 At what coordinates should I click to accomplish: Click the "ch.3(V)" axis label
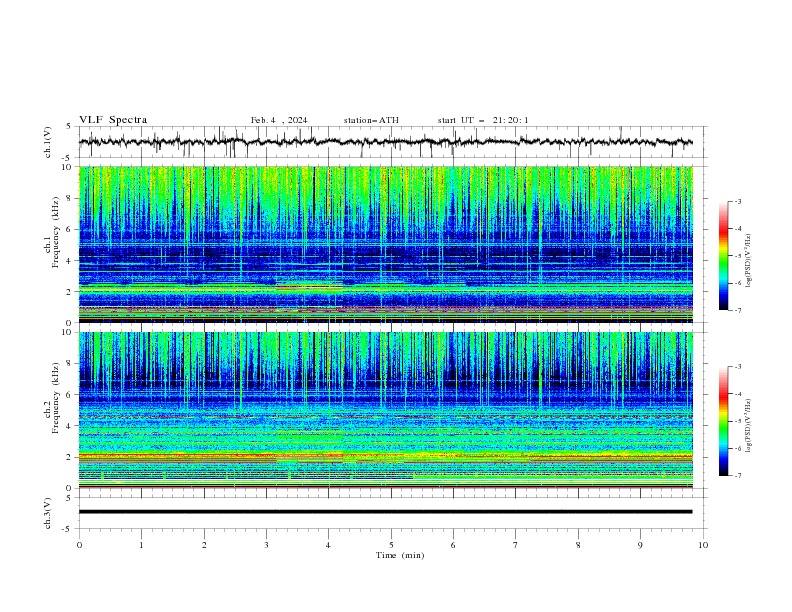coord(48,513)
